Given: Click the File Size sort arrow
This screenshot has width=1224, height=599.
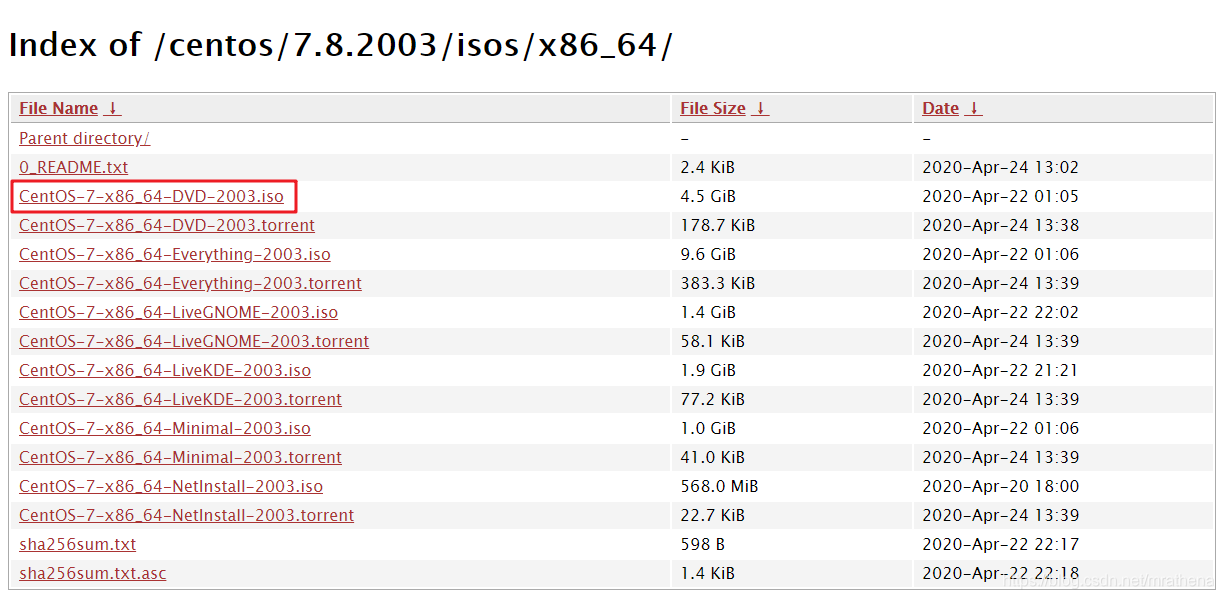Looking at the screenshot, I should 760,108.
